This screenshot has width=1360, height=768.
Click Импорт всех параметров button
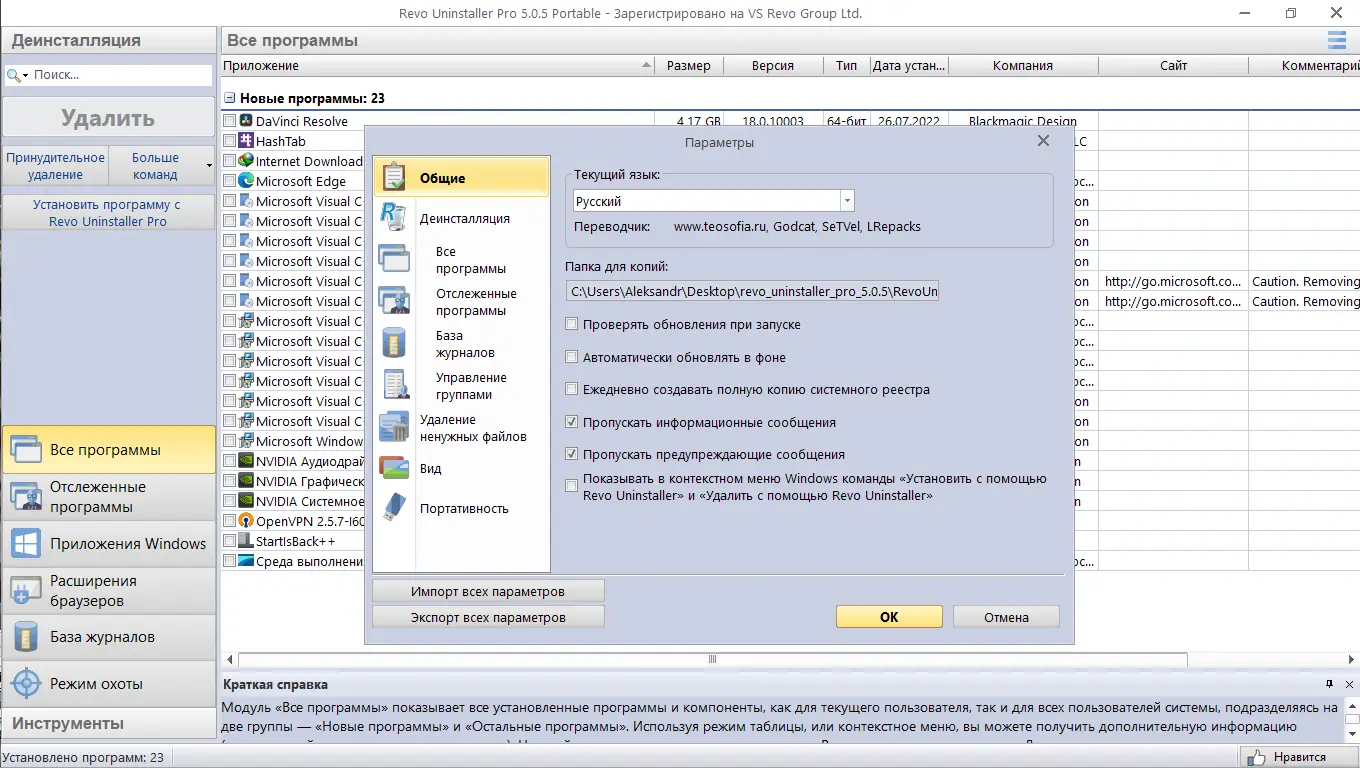[488, 591]
